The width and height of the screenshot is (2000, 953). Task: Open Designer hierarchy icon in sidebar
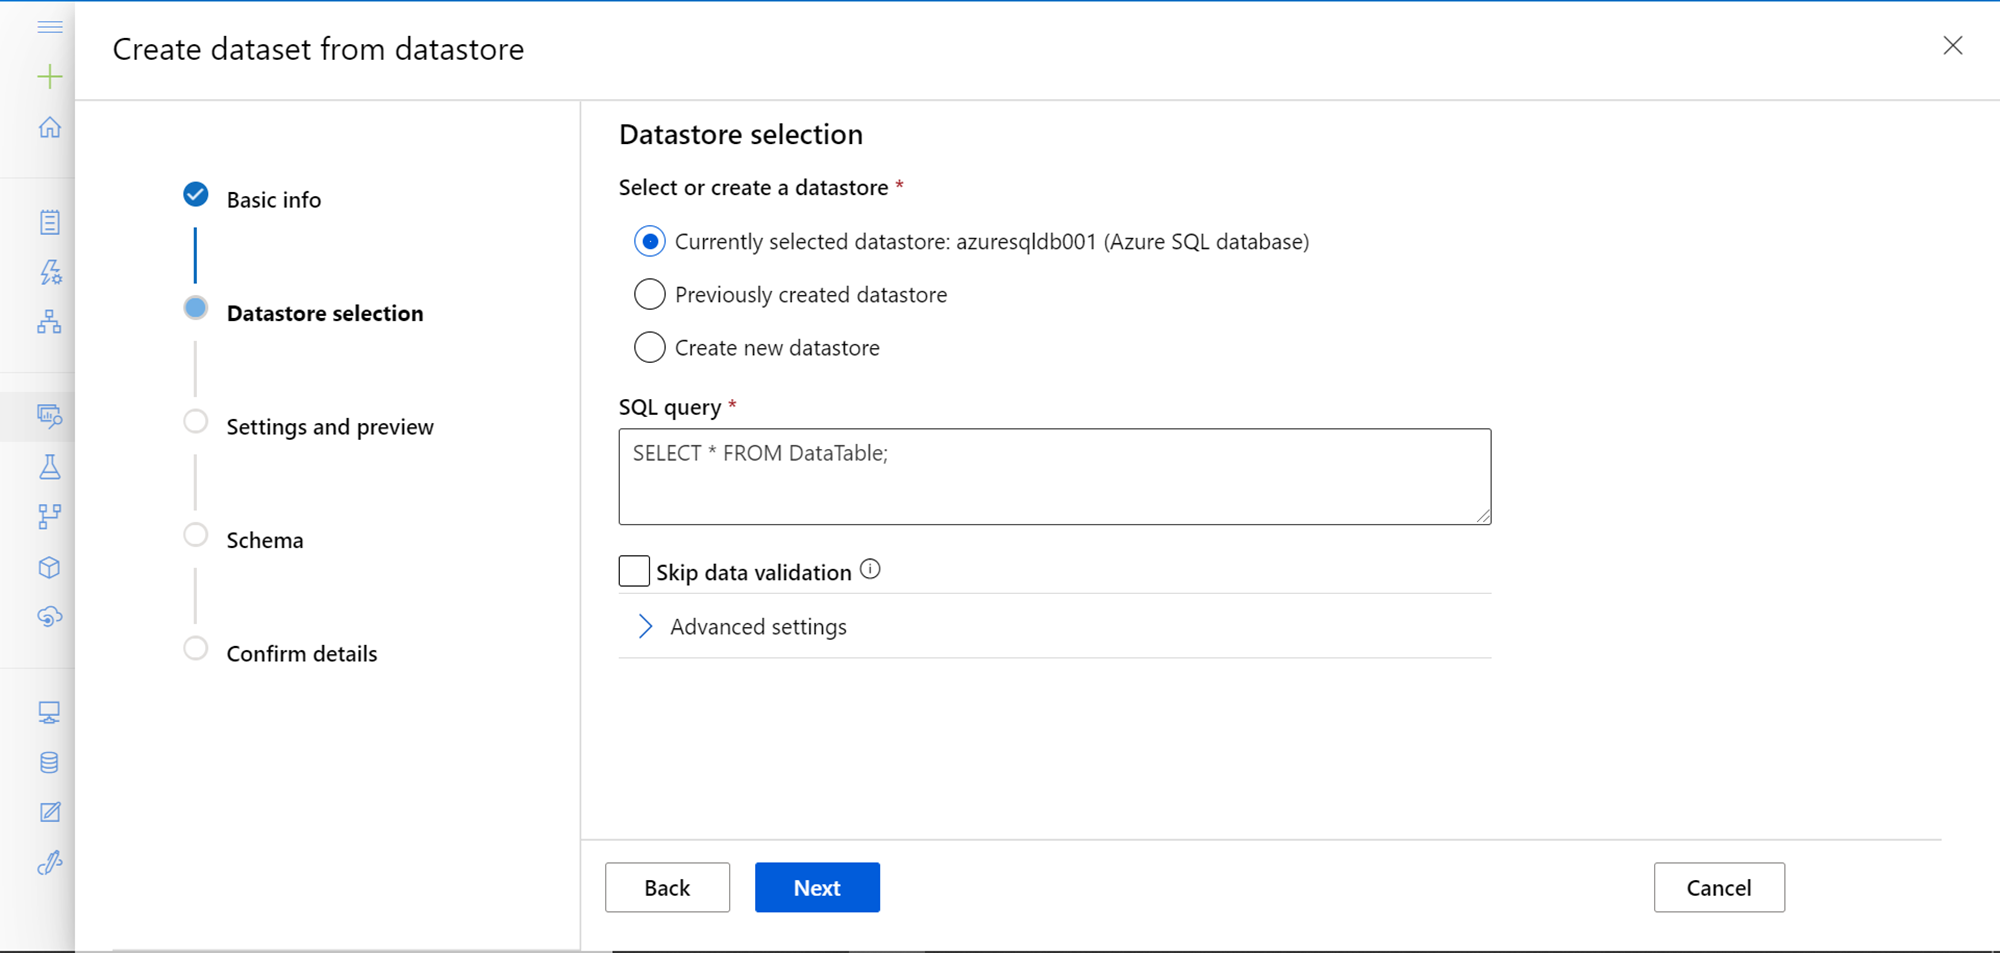click(x=50, y=322)
